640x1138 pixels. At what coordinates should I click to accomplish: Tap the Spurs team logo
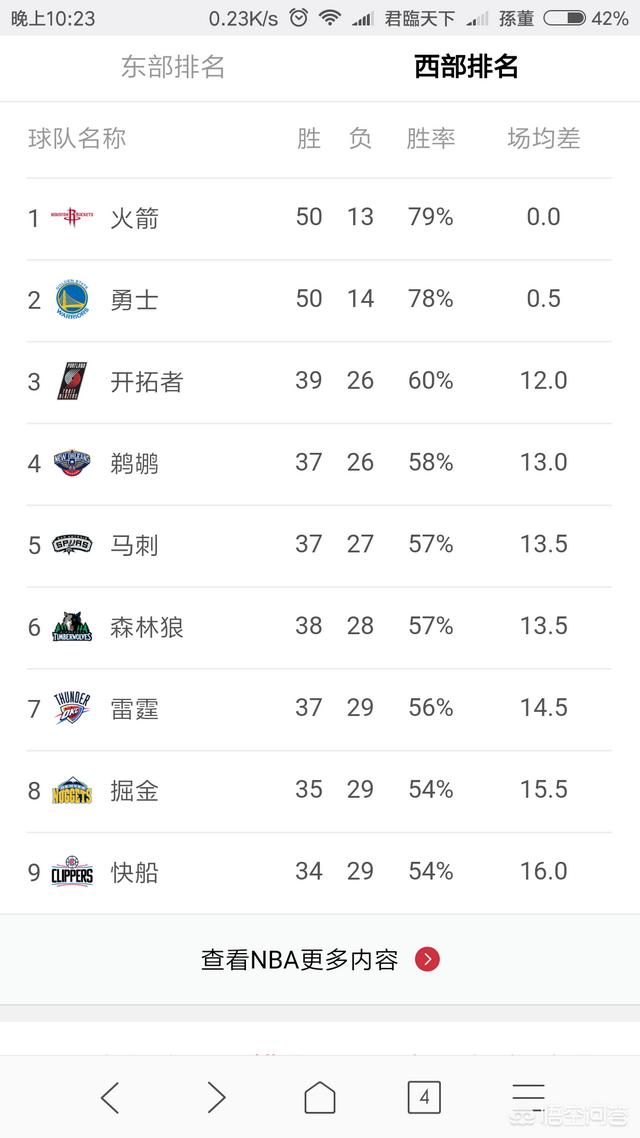[72, 545]
